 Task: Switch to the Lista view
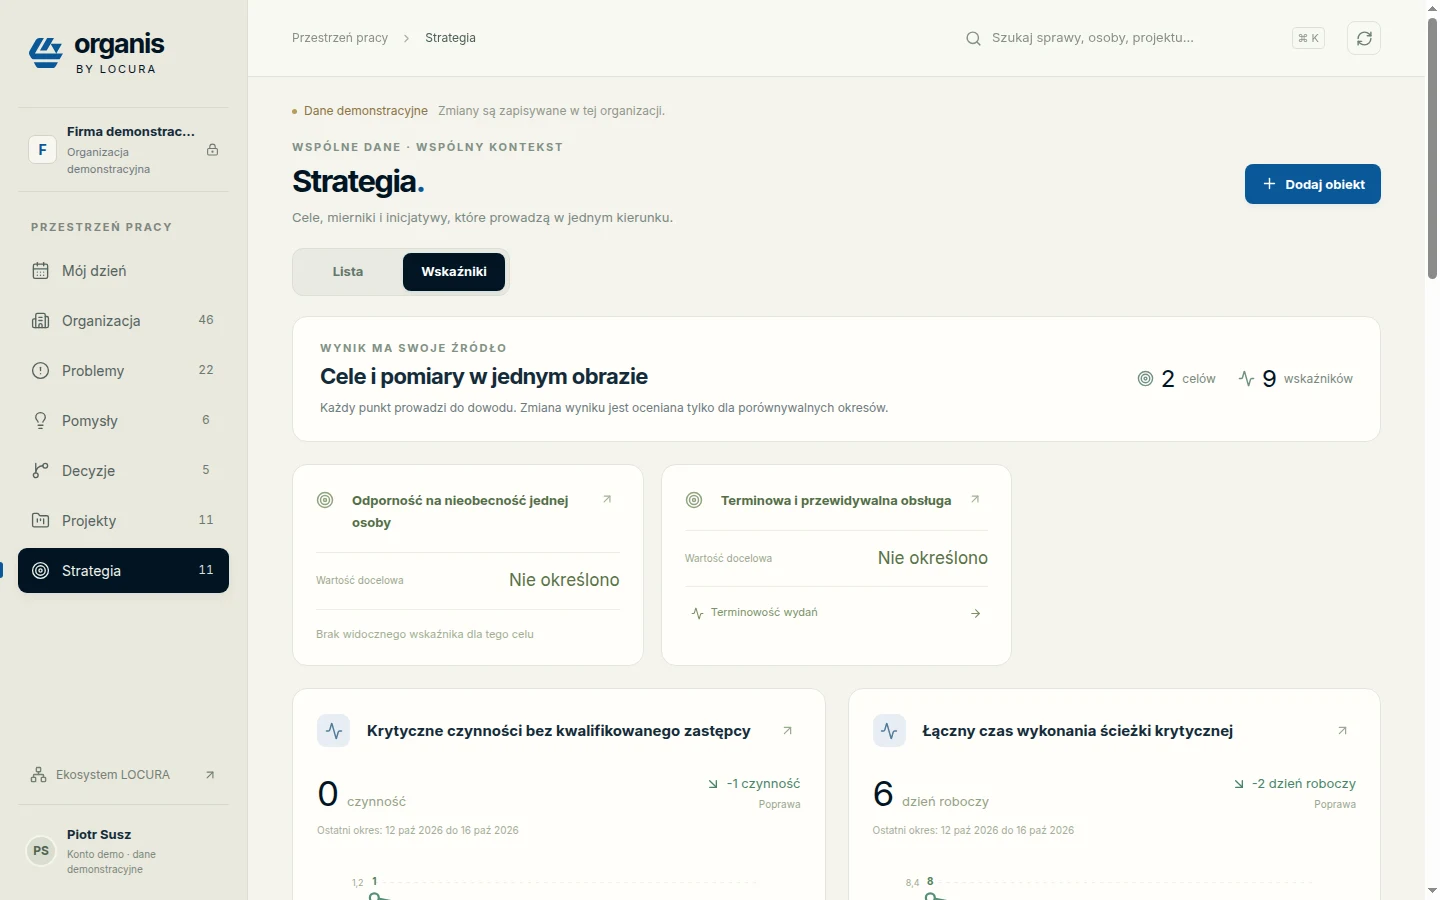click(x=348, y=272)
